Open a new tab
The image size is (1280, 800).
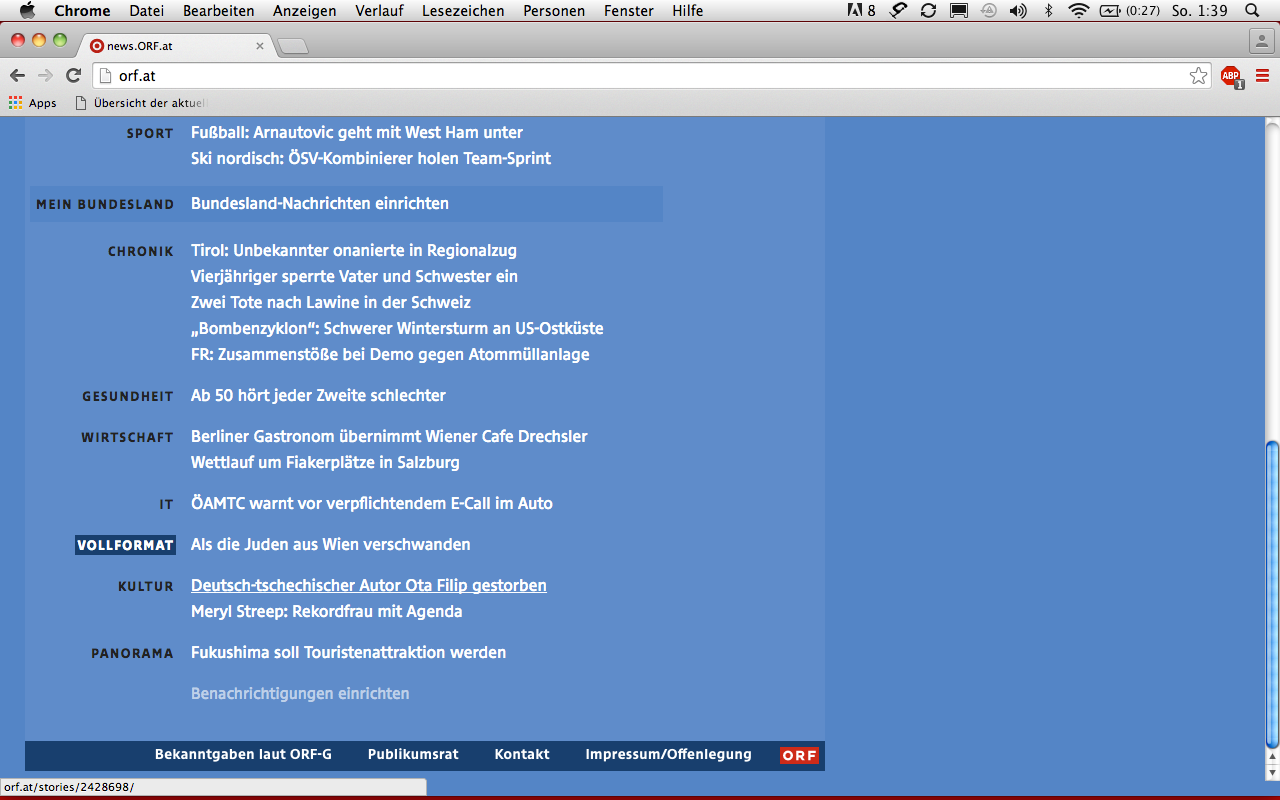tap(293, 46)
